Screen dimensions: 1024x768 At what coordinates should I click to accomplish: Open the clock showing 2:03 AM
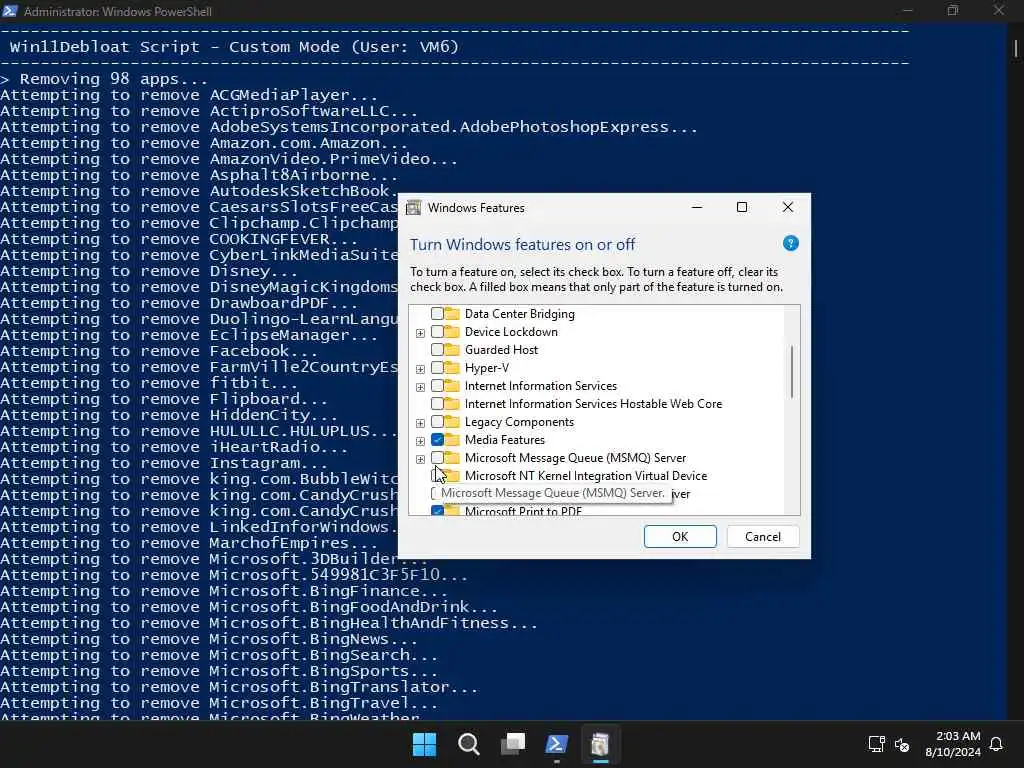pos(953,744)
